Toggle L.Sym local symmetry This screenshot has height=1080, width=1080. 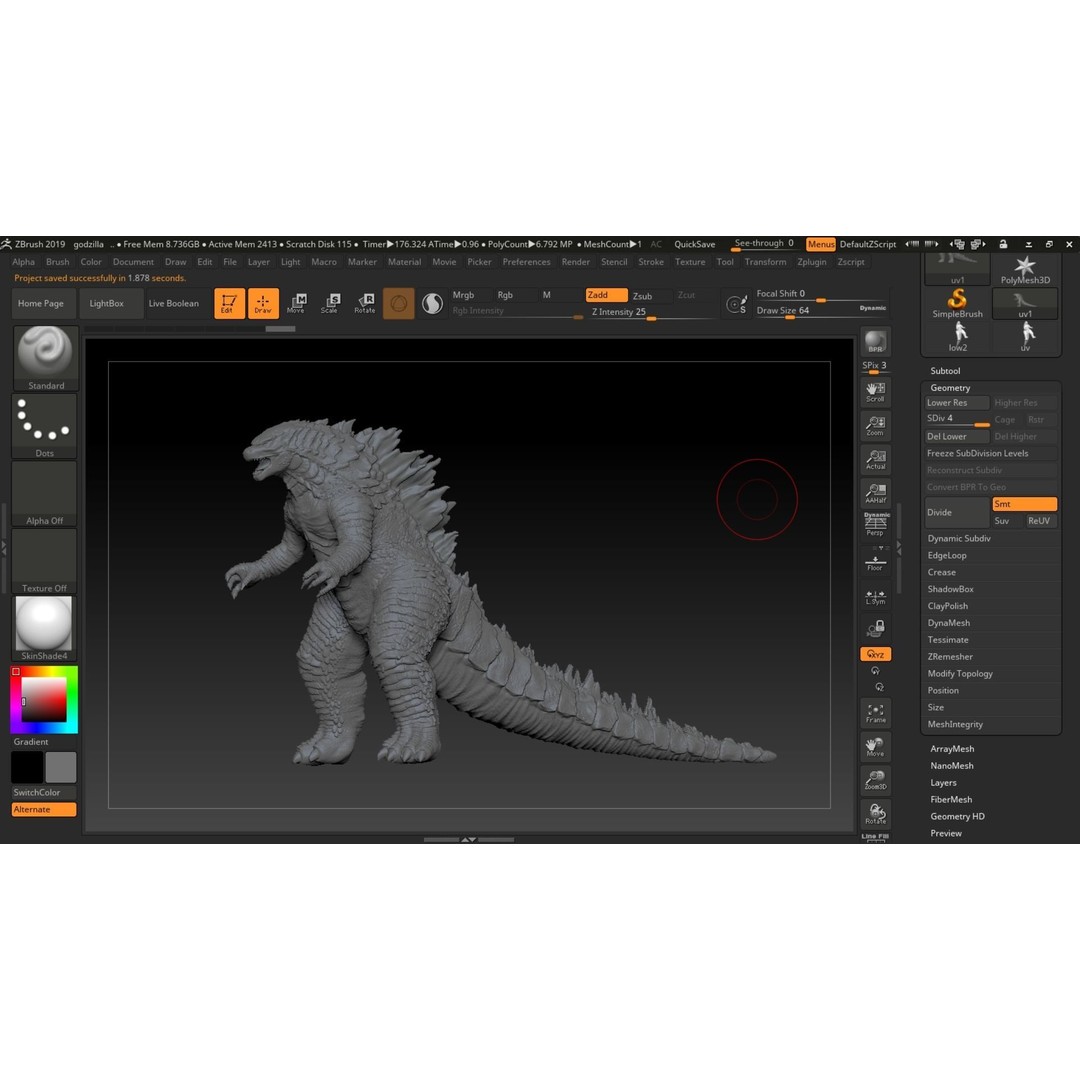[x=875, y=596]
